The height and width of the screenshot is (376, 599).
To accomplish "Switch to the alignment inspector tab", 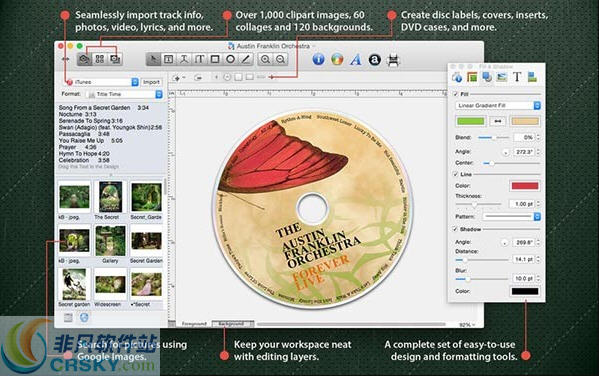I will 532,77.
